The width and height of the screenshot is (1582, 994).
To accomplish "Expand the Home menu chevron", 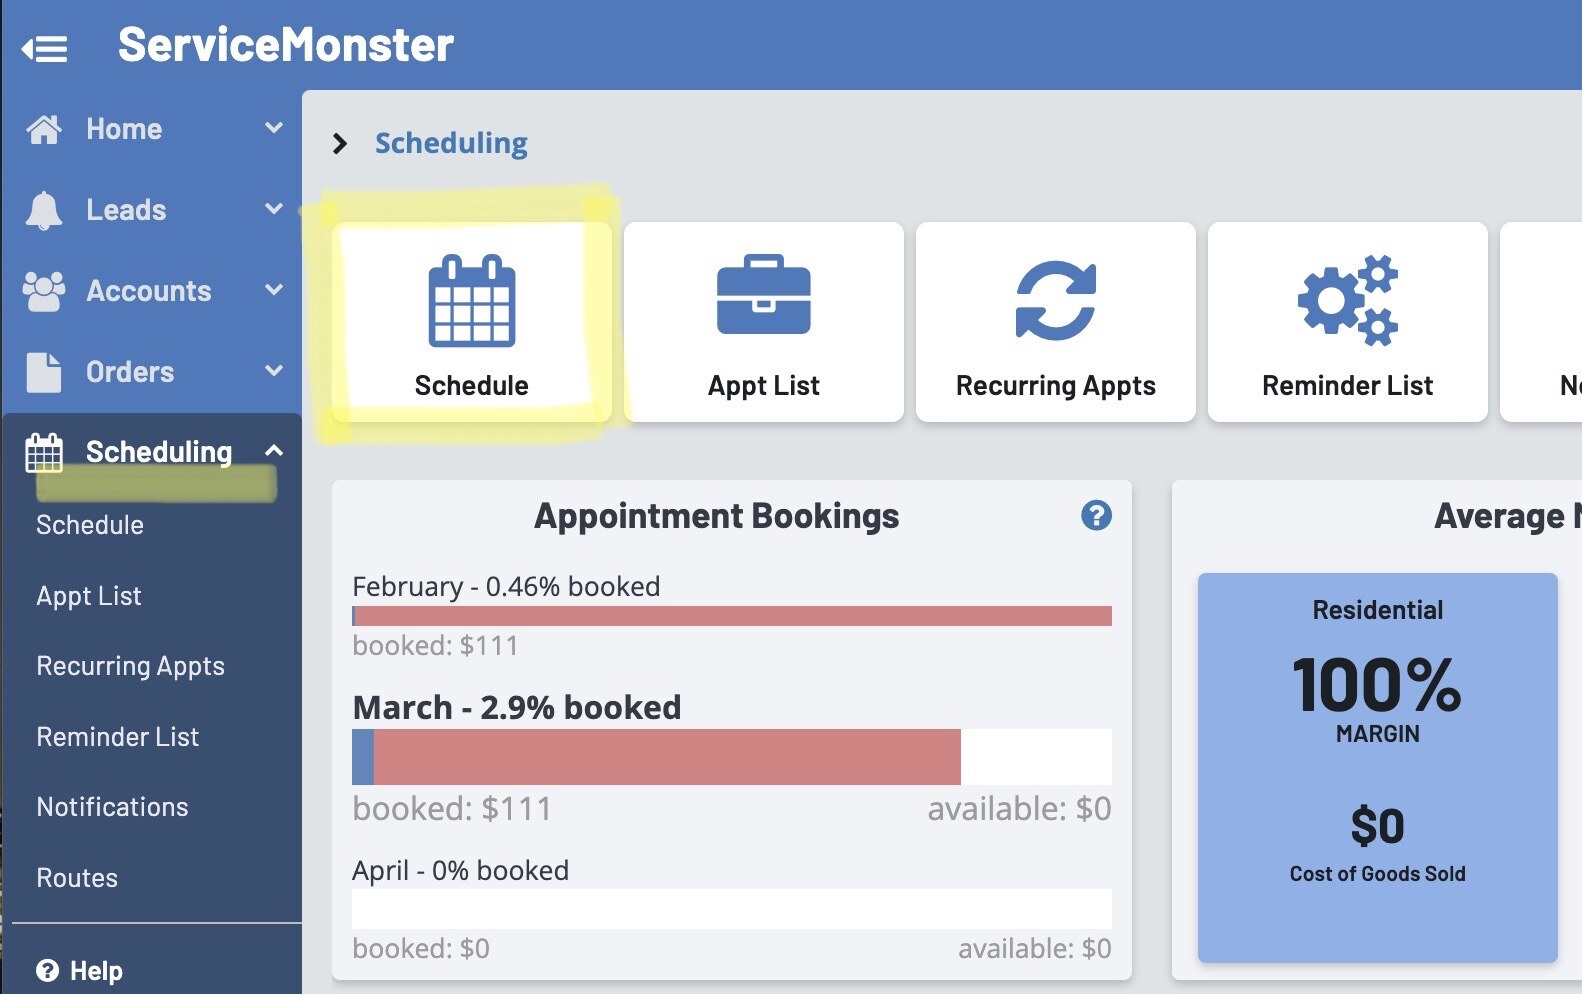I will point(274,128).
